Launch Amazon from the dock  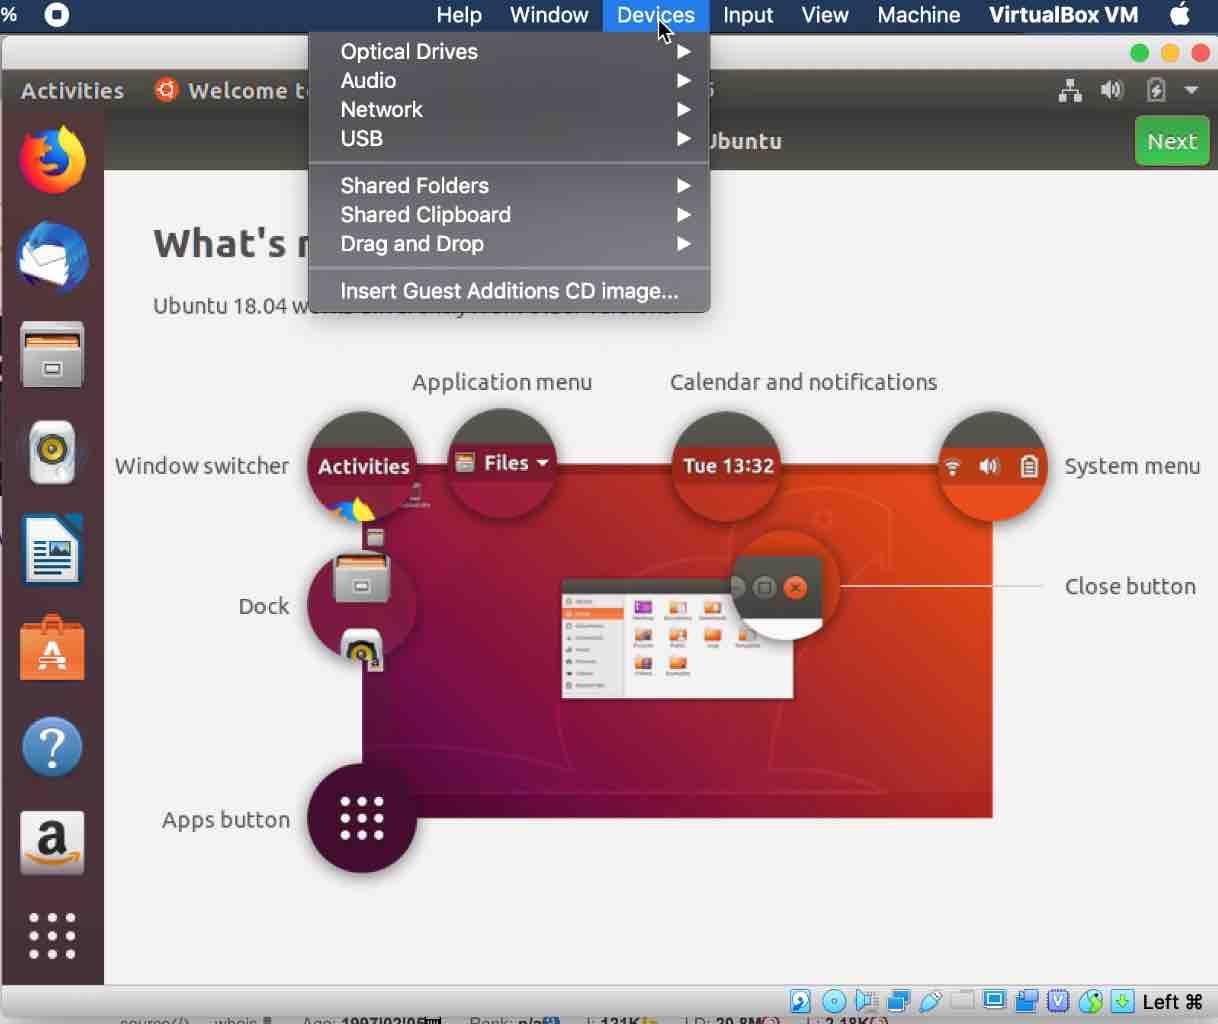52,843
